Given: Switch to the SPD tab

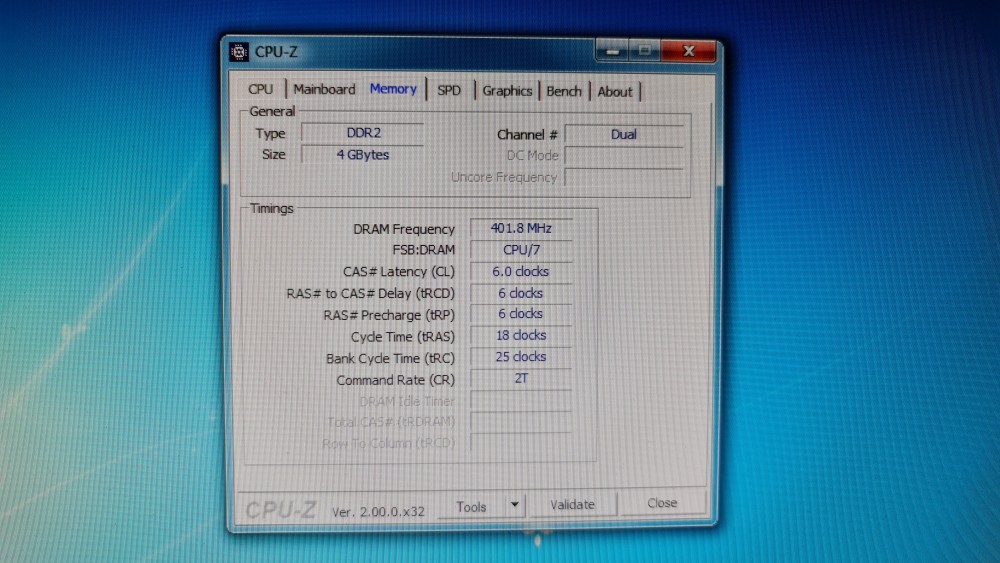Looking at the screenshot, I should point(449,91).
